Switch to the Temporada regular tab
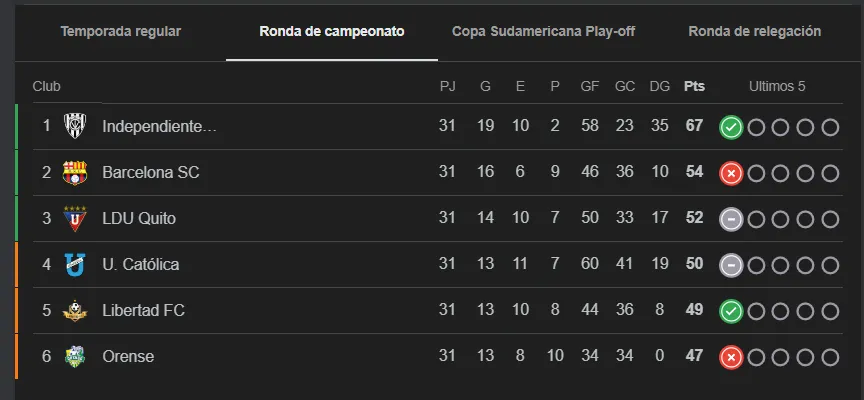 tap(121, 31)
